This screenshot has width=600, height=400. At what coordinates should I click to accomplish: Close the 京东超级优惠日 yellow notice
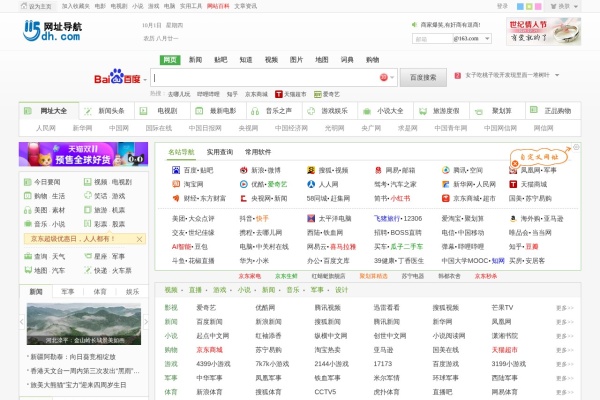139,239
